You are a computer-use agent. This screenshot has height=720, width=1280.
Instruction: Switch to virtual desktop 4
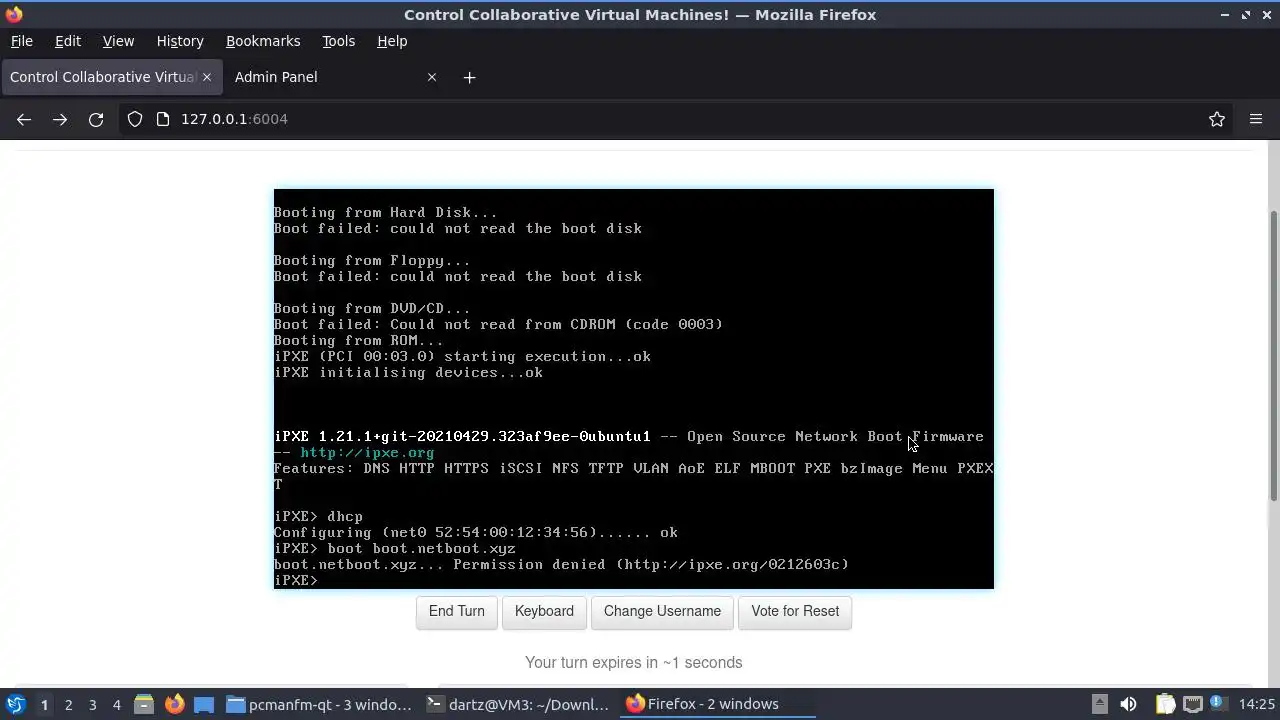pos(116,704)
